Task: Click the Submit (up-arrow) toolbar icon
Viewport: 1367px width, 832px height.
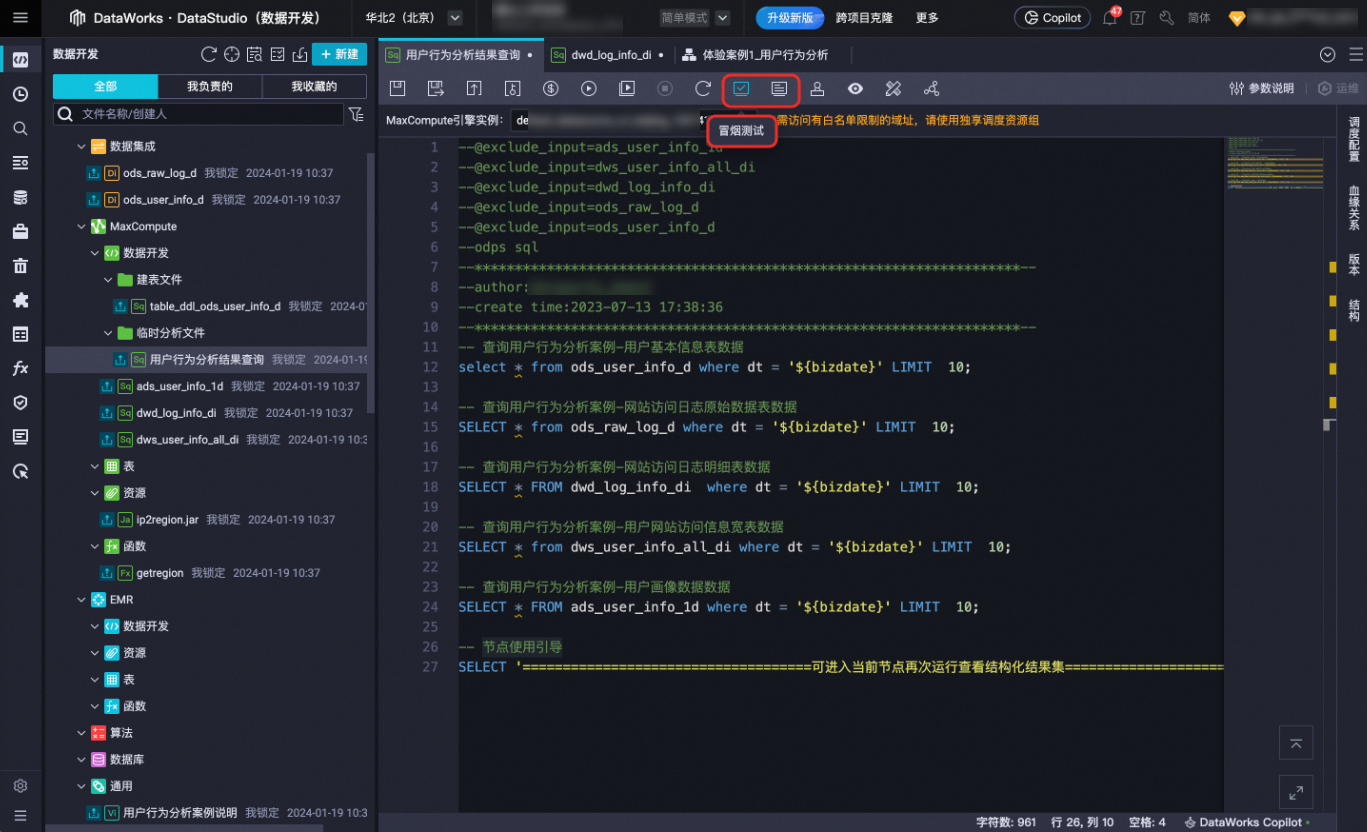Action: pyautogui.click(x=474, y=89)
